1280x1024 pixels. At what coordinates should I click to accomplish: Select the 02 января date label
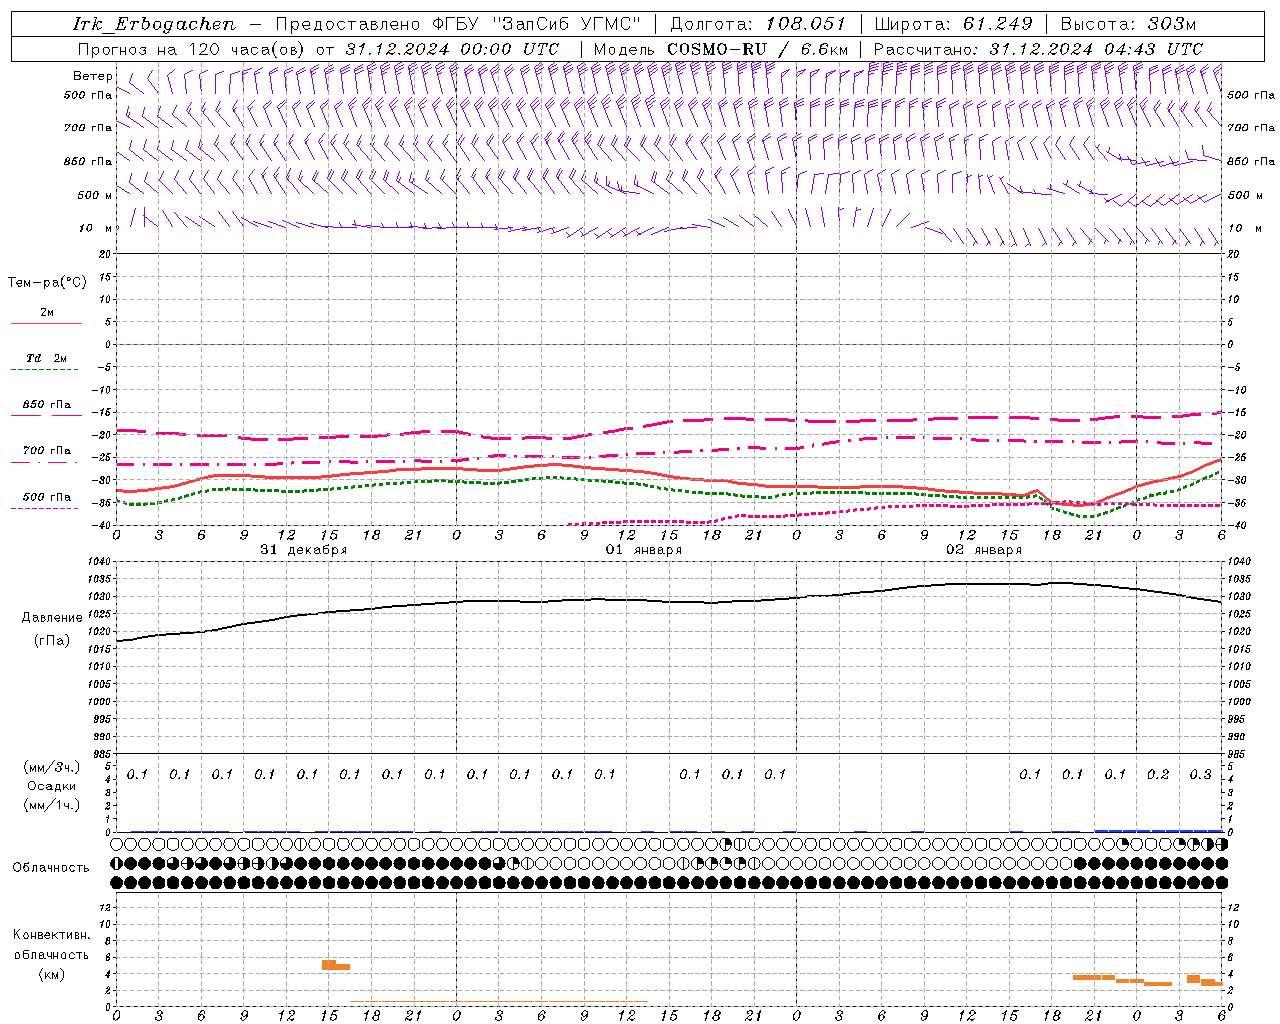click(984, 550)
